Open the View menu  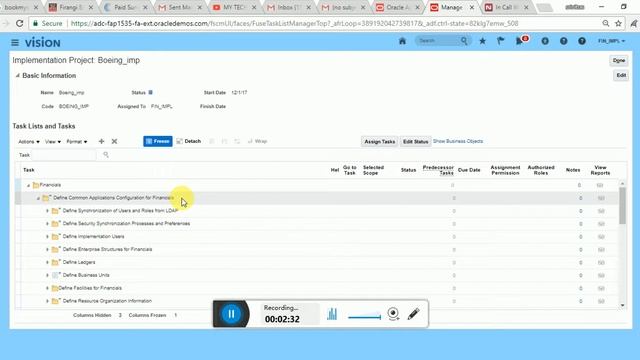53,142
